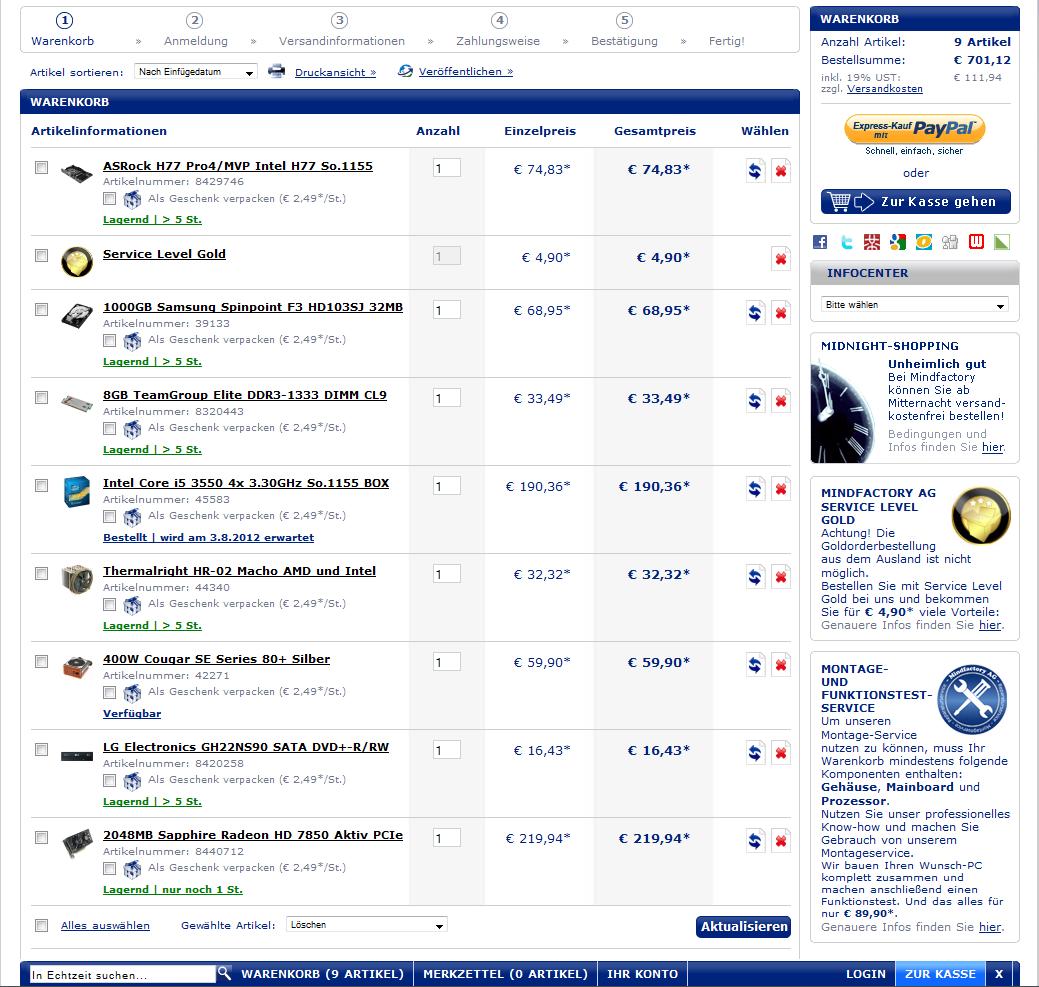Screen dimensions: 1039x987
Task: Click the Alles auswählen link
Action: (105, 925)
